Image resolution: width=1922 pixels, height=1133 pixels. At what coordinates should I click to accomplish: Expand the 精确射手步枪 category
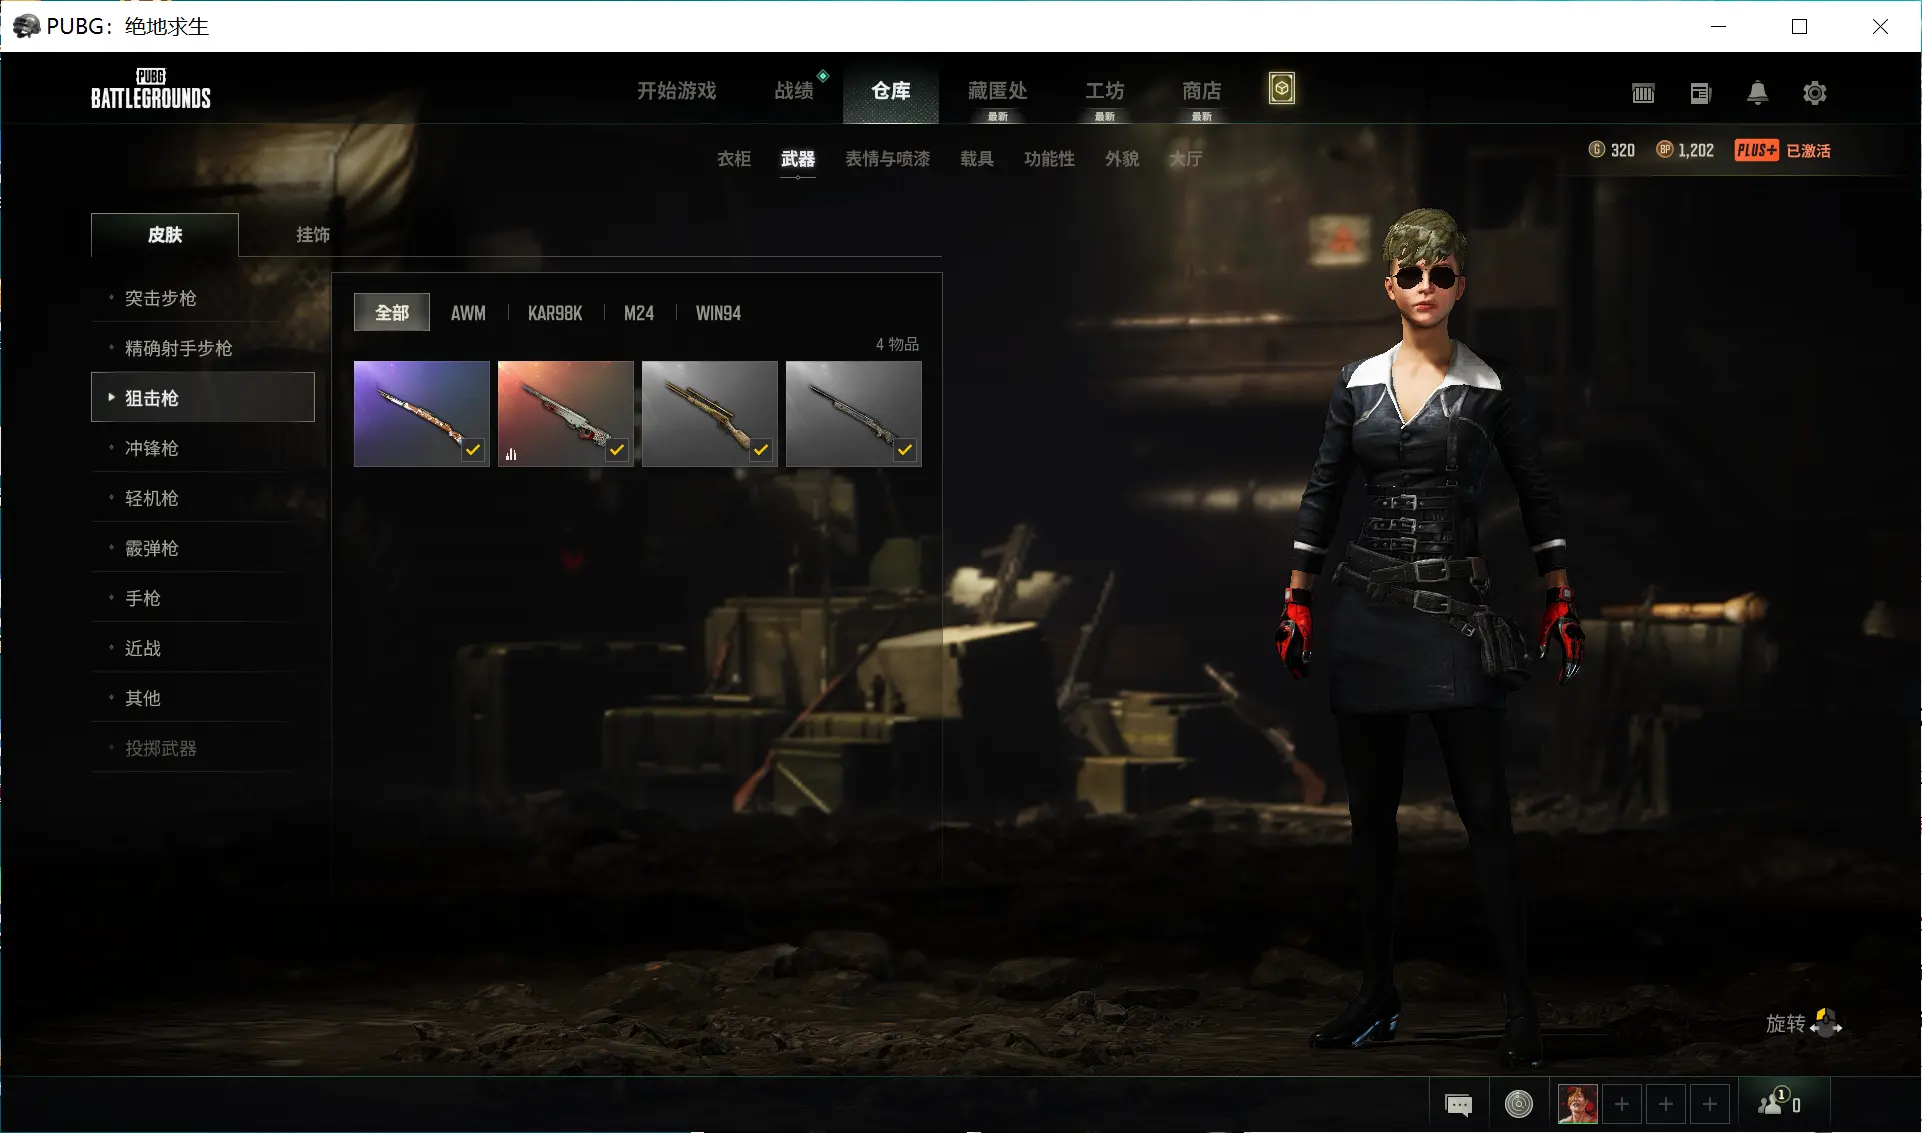pos(203,348)
